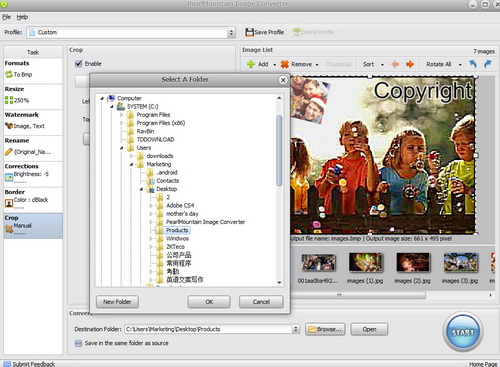Open the File menu
Screen dimensions: 500x367
[6, 17]
